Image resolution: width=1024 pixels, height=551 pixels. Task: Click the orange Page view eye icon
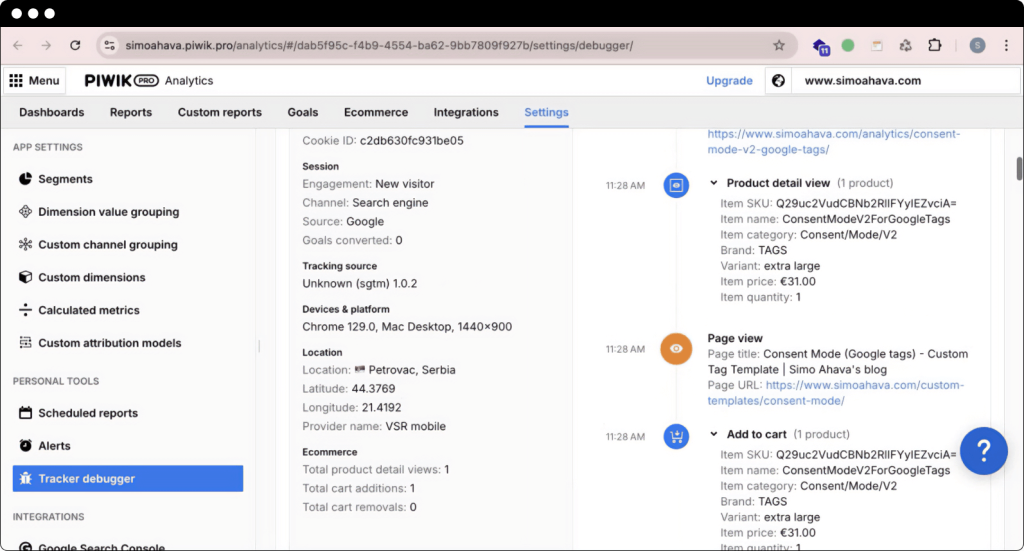(x=676, y=349)
